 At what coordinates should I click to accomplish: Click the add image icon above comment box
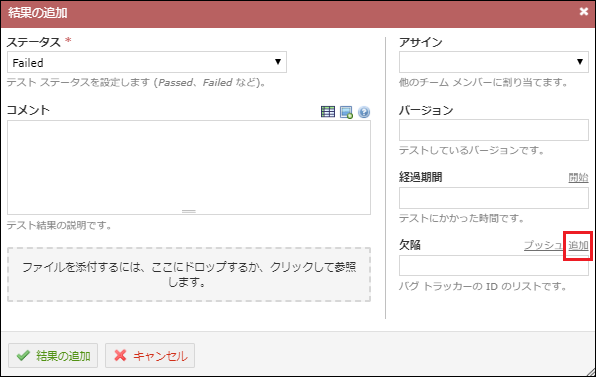346,112
